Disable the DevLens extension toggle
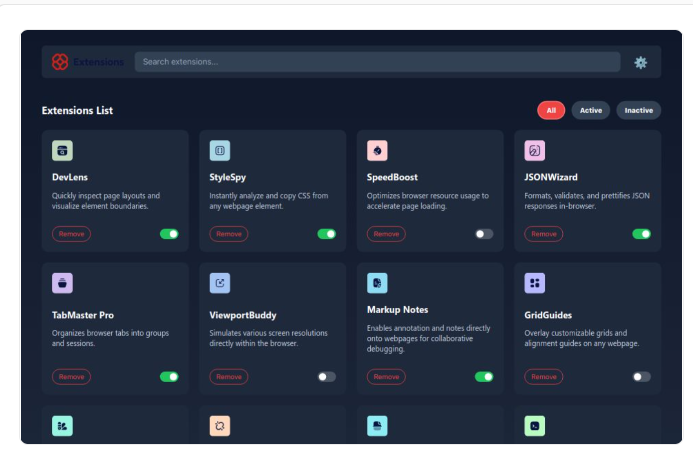This screenshot has height=463, width=693. point(169,234)
